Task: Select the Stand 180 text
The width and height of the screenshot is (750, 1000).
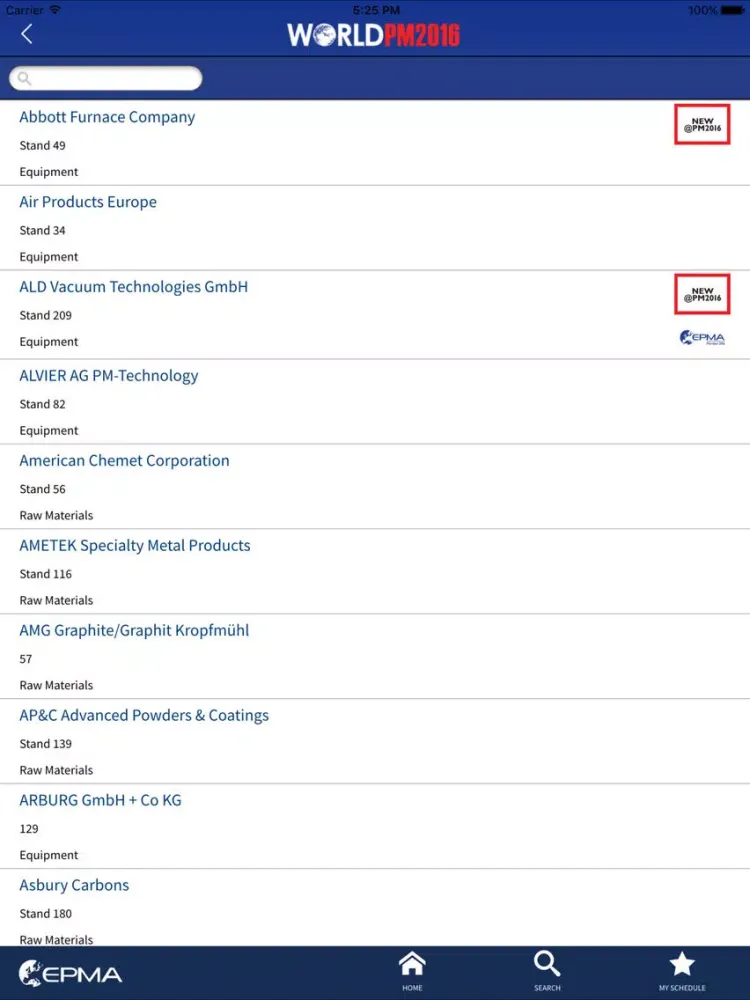Action: pos(45,913)
